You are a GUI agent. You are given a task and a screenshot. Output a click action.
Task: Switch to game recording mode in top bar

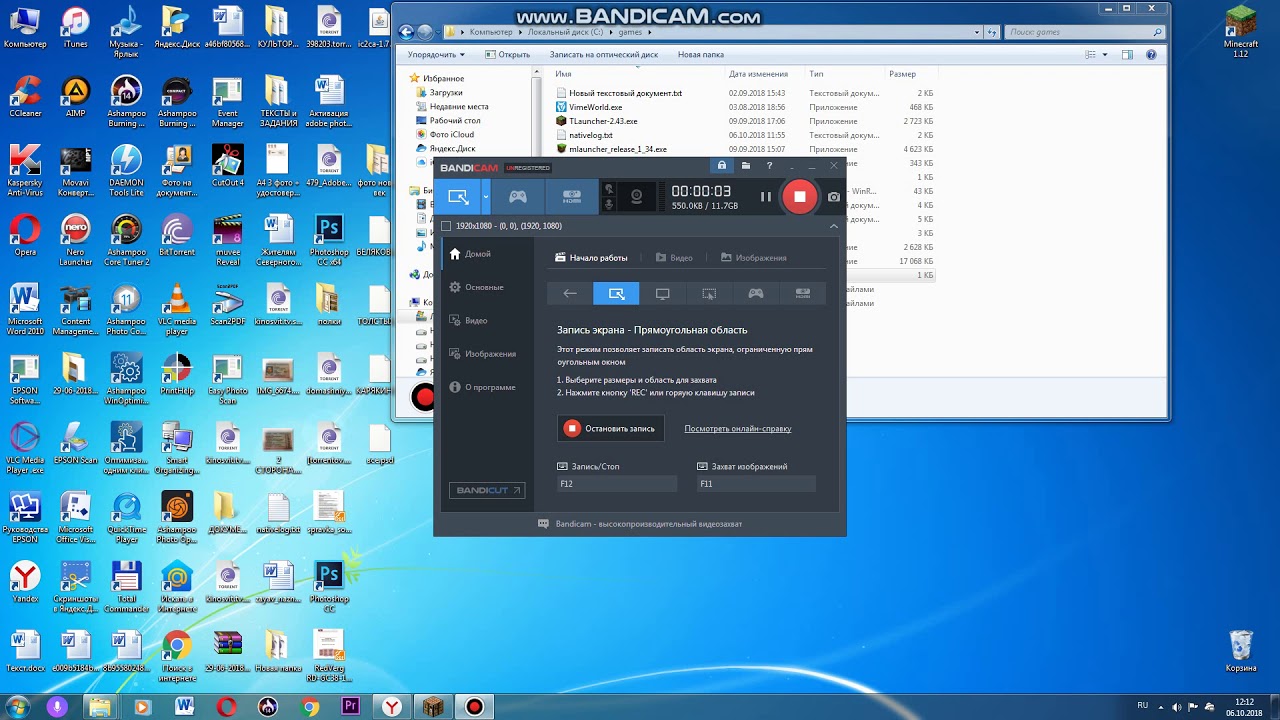pyautogui.click(x=518, y=197)
